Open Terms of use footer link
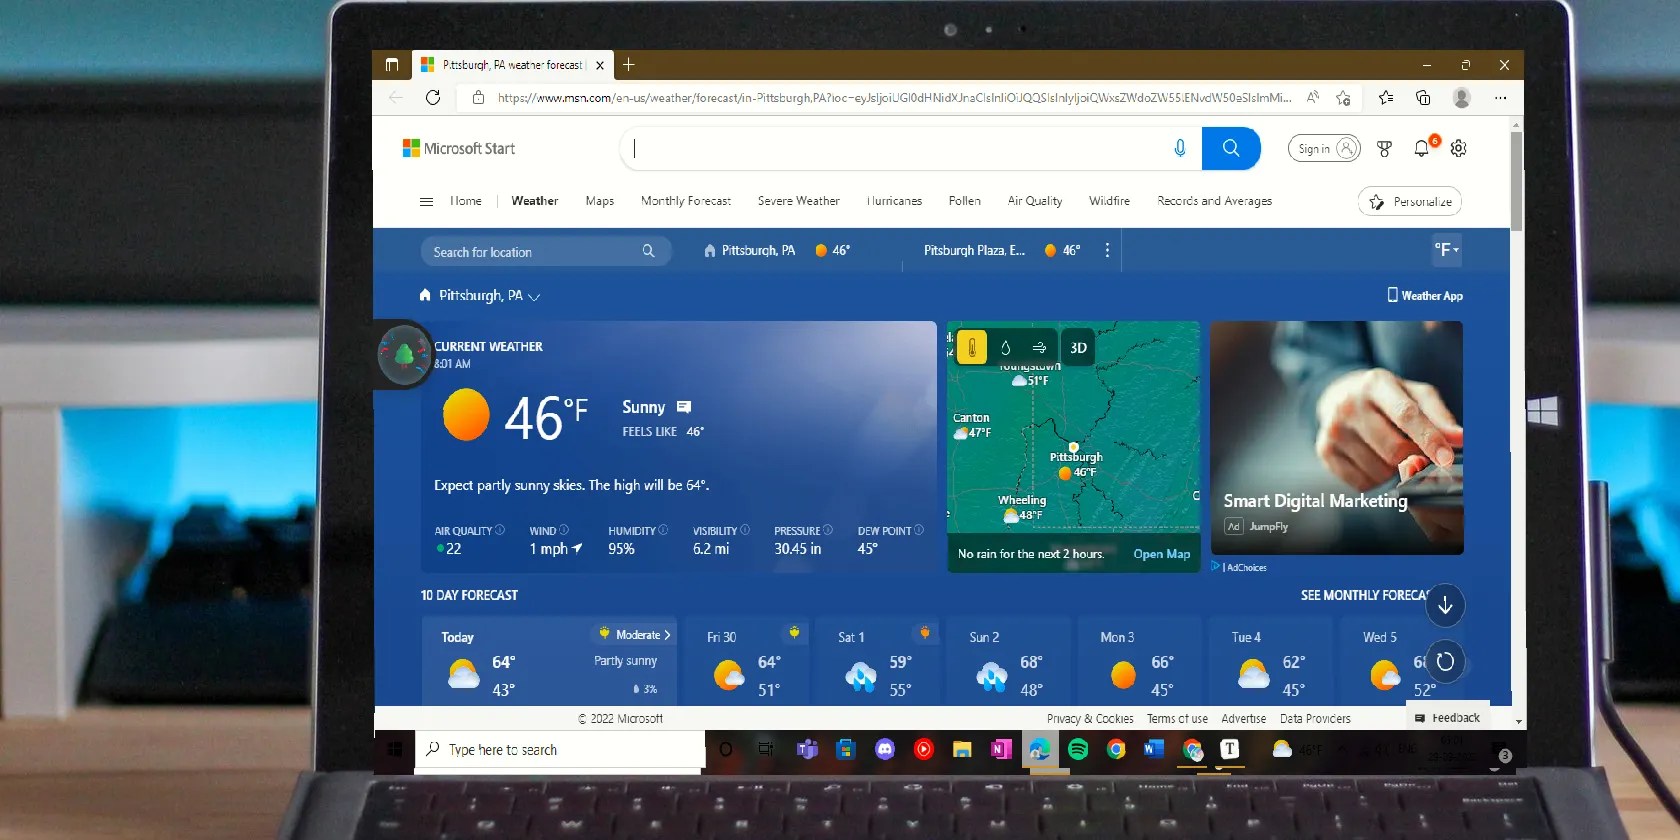Screen dimensions: 1680x840 1177,719
